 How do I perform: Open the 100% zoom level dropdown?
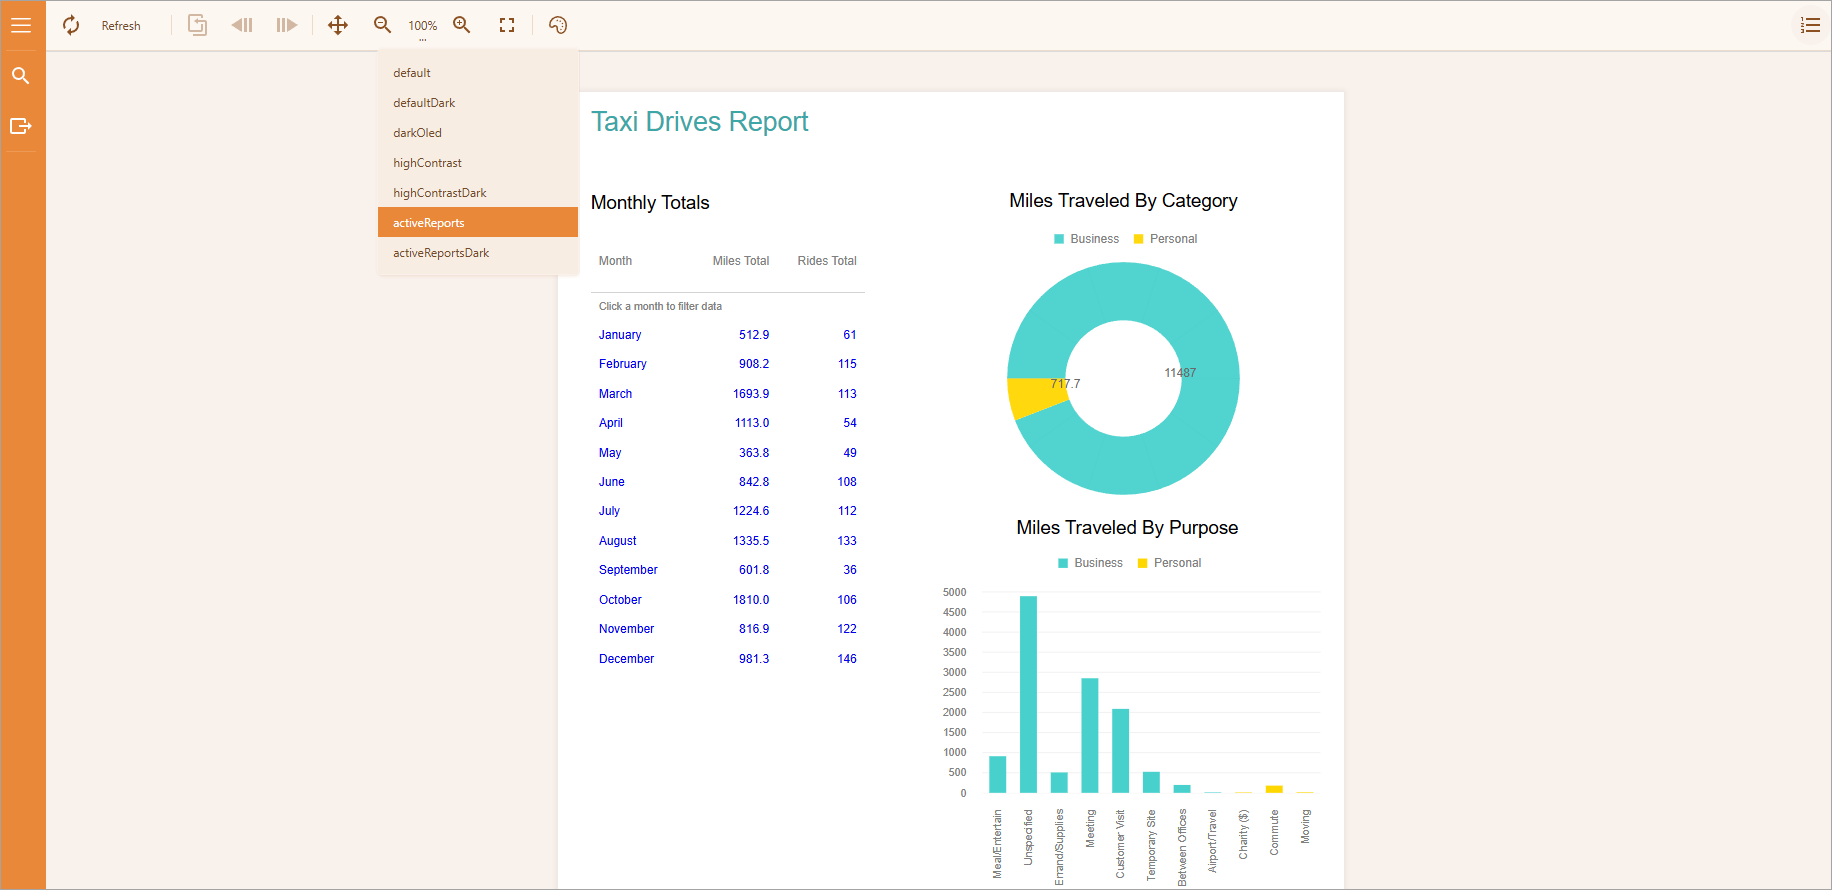pos(423,27)
